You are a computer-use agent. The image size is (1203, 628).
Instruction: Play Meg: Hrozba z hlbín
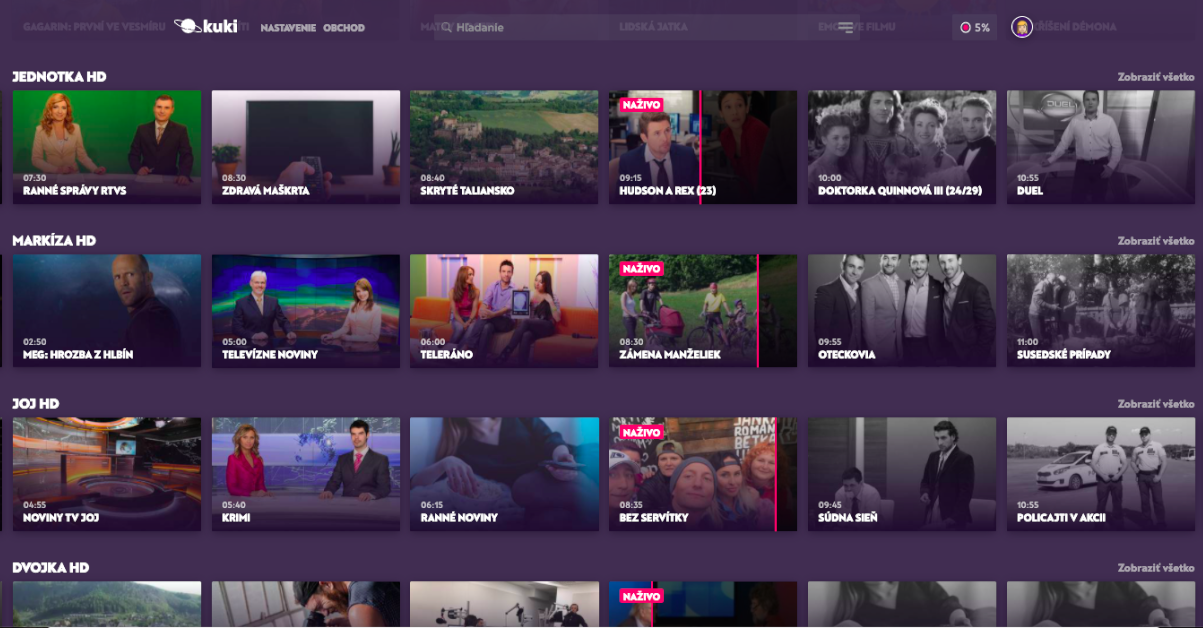107,311
